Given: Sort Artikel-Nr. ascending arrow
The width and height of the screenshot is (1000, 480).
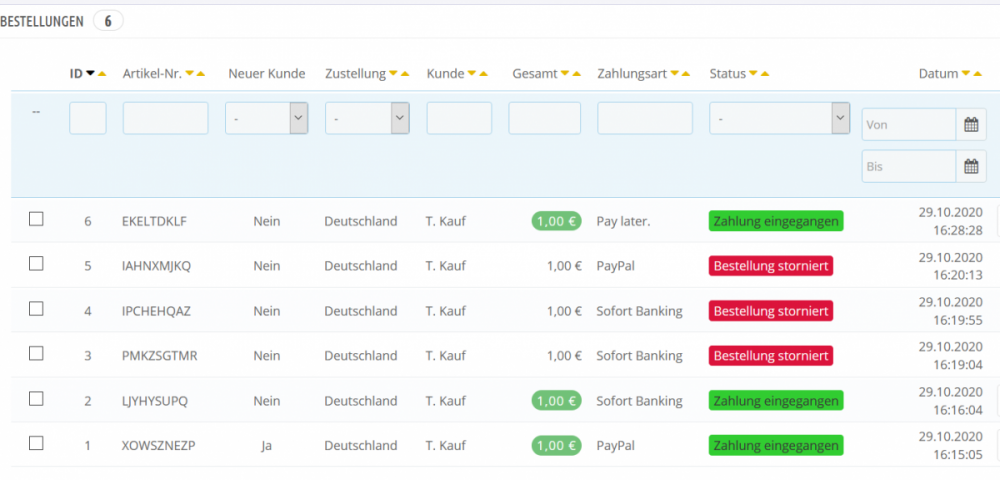Looking at the screenshot, I should click(201, 73).
